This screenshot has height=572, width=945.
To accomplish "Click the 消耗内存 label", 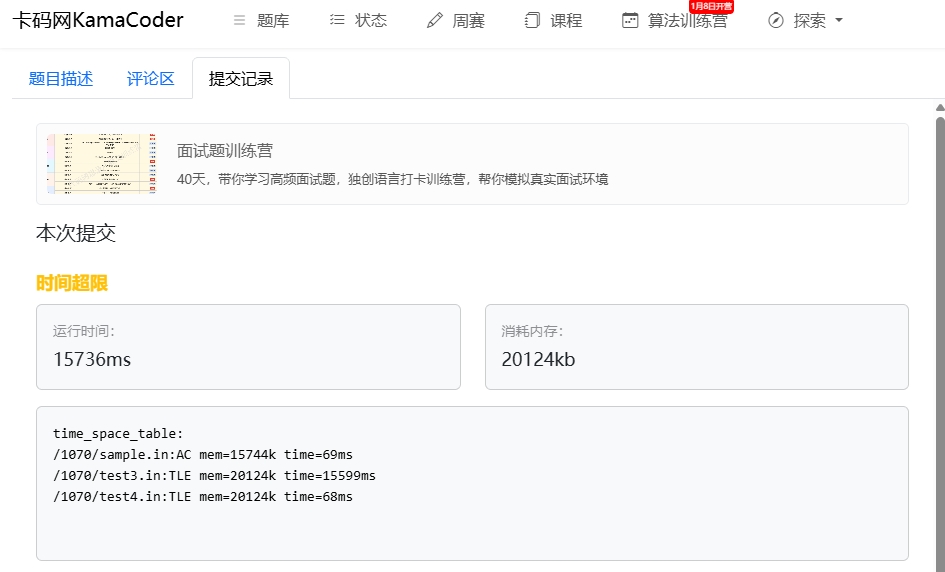I will (x=532, y=331).
